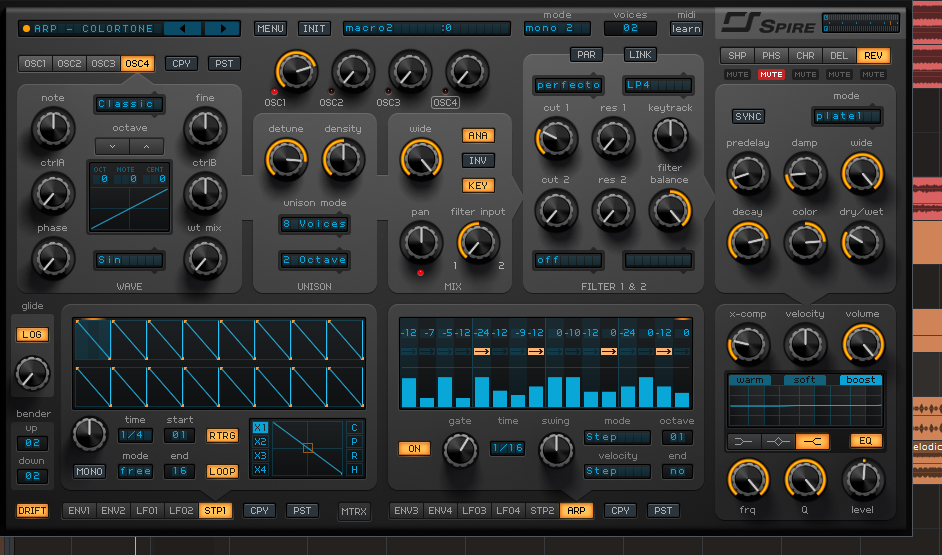
Task: Toggle the DRIFT button
Action: (32, 511)
